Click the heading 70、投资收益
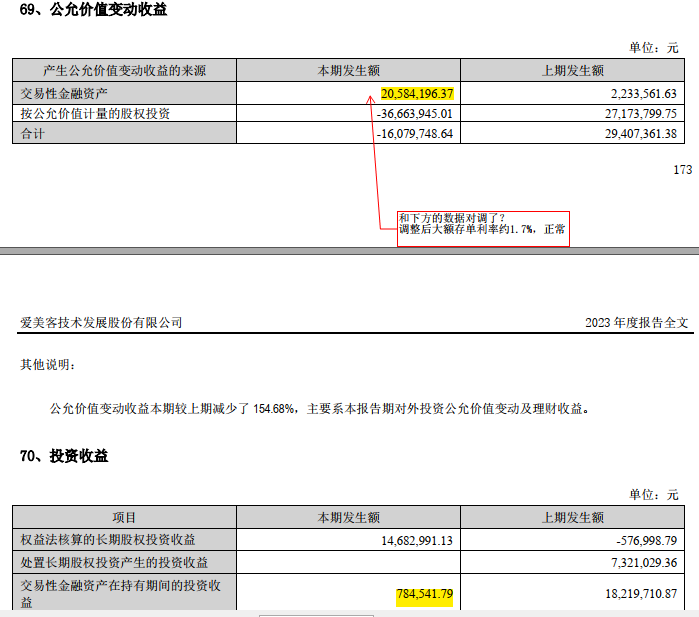The image size is (699, 617). [64, 456]
